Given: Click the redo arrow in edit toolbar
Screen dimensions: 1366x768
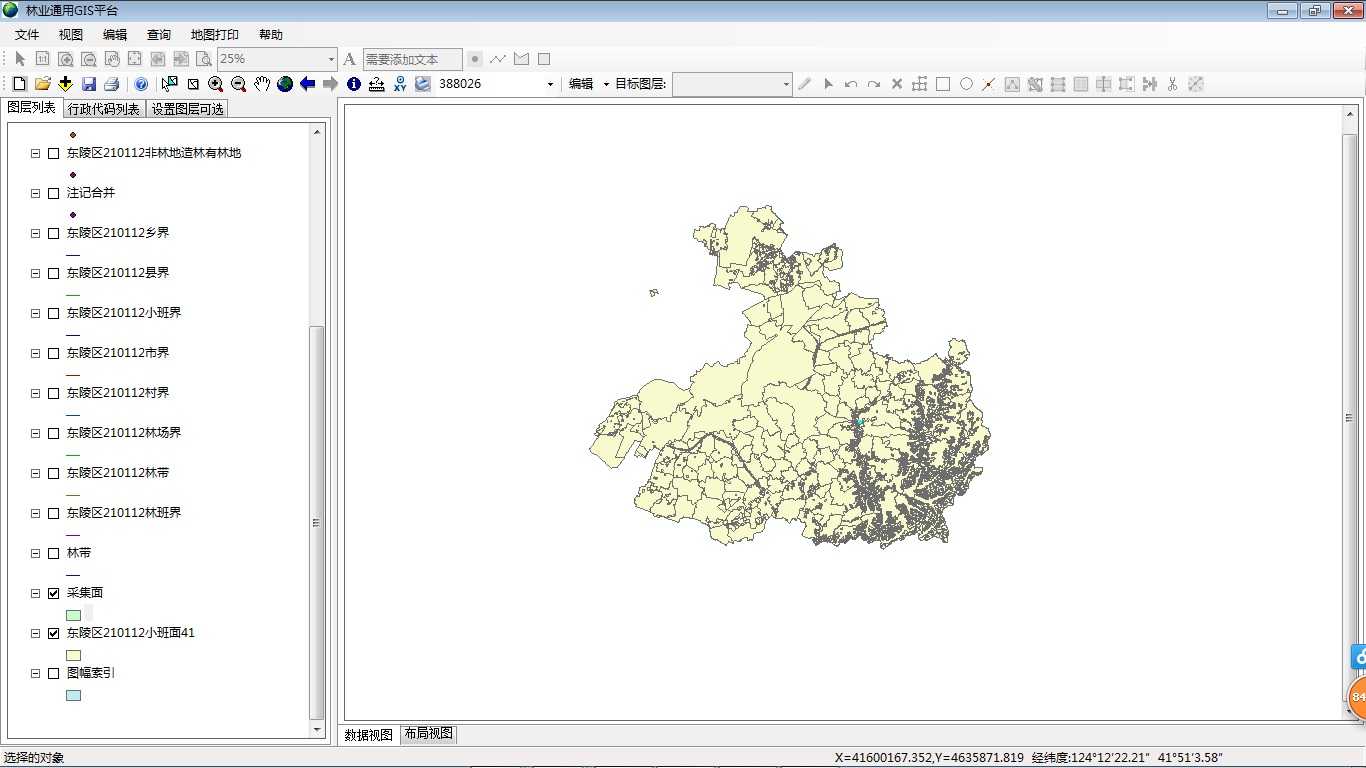Looking at the screenshot, I should click(x=874, y=84).
